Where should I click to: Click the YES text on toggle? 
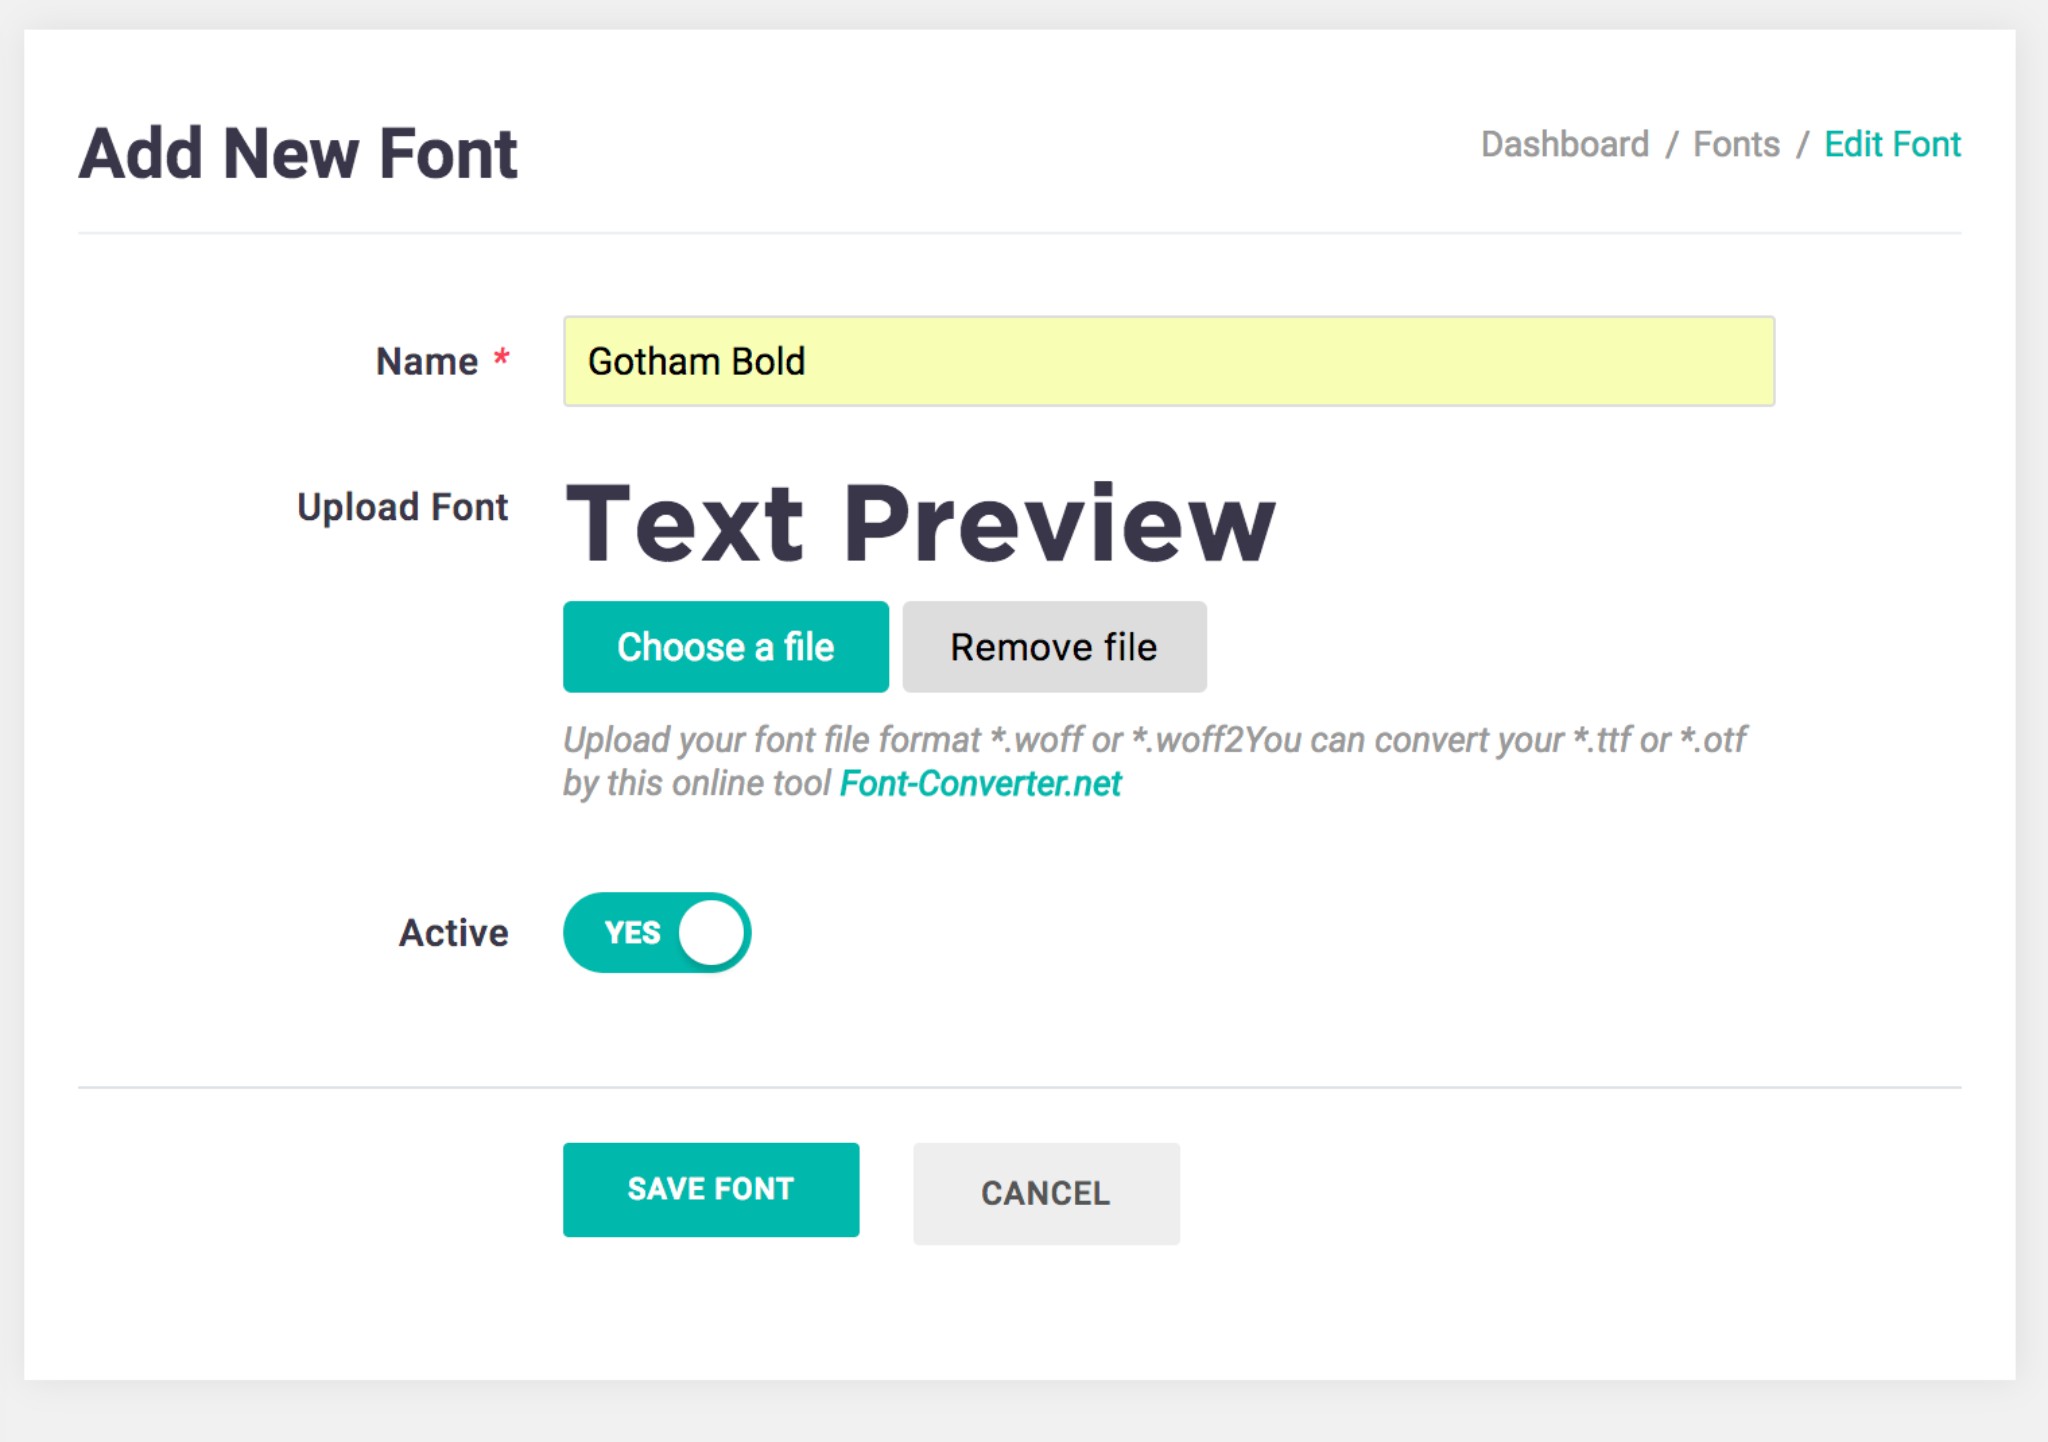(632, 932)
